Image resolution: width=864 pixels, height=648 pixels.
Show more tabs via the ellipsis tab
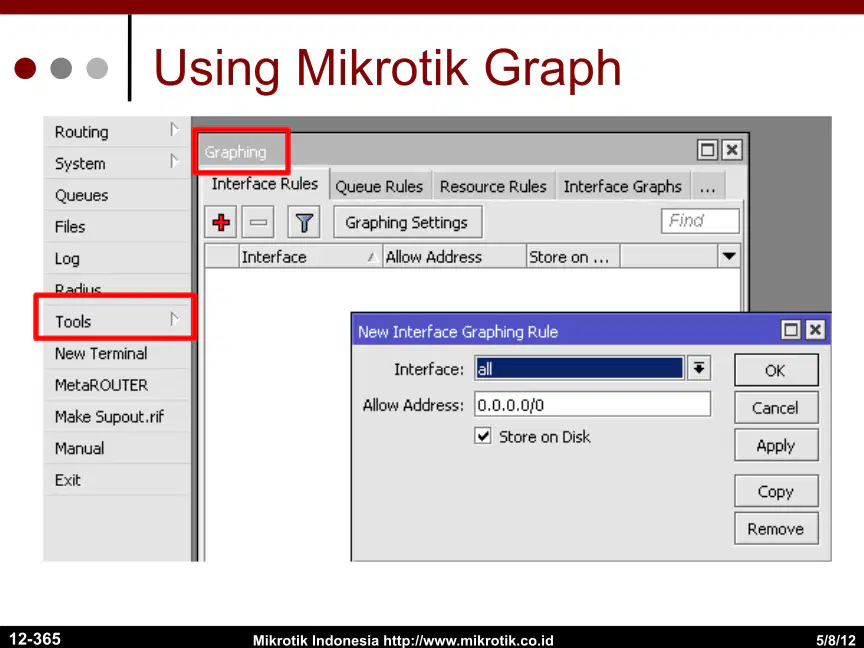point(708,186)
